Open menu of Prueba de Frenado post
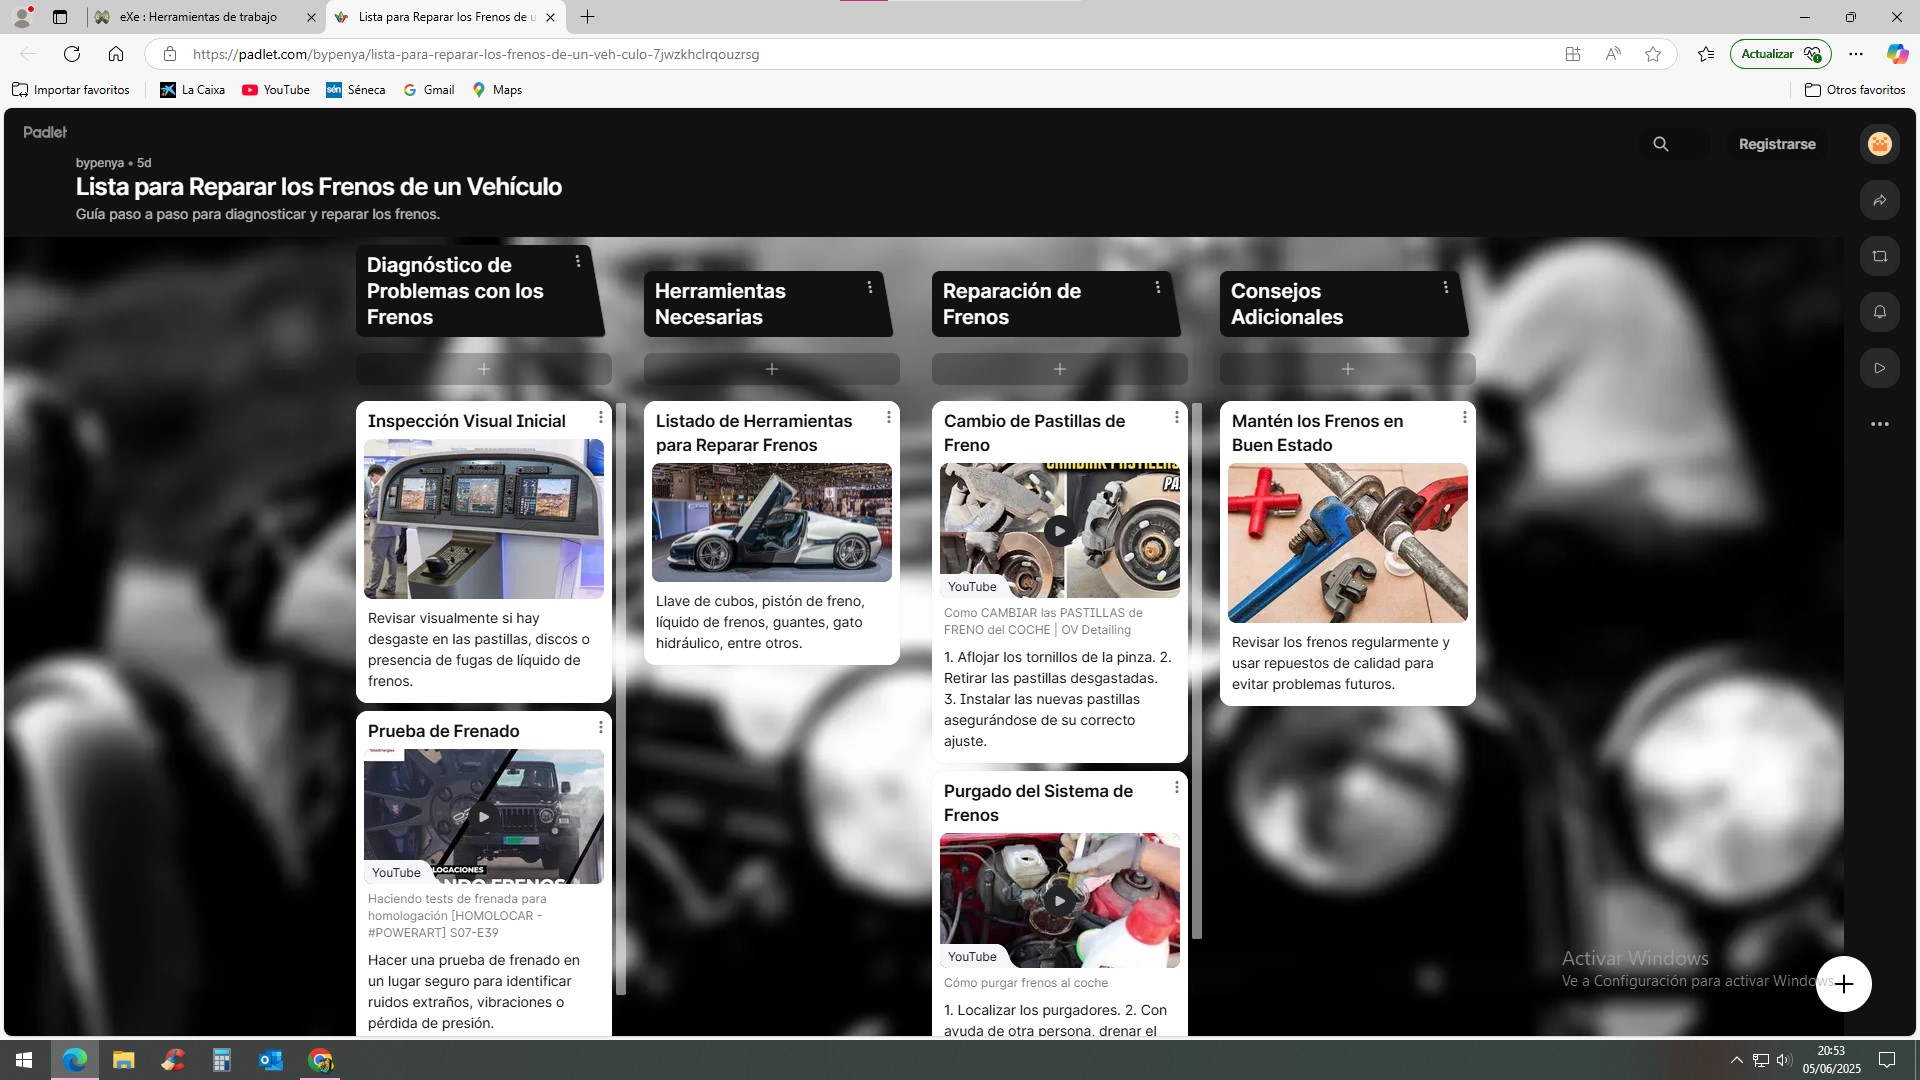This screenshot has height=1080, width=1920. click(x=601, y=727)
